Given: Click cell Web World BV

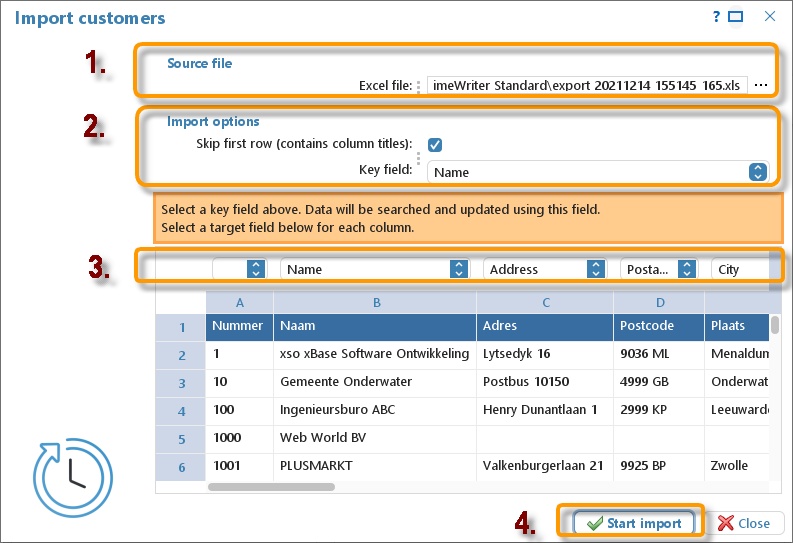Looking at the screenshot, I should tap(375, 438).
